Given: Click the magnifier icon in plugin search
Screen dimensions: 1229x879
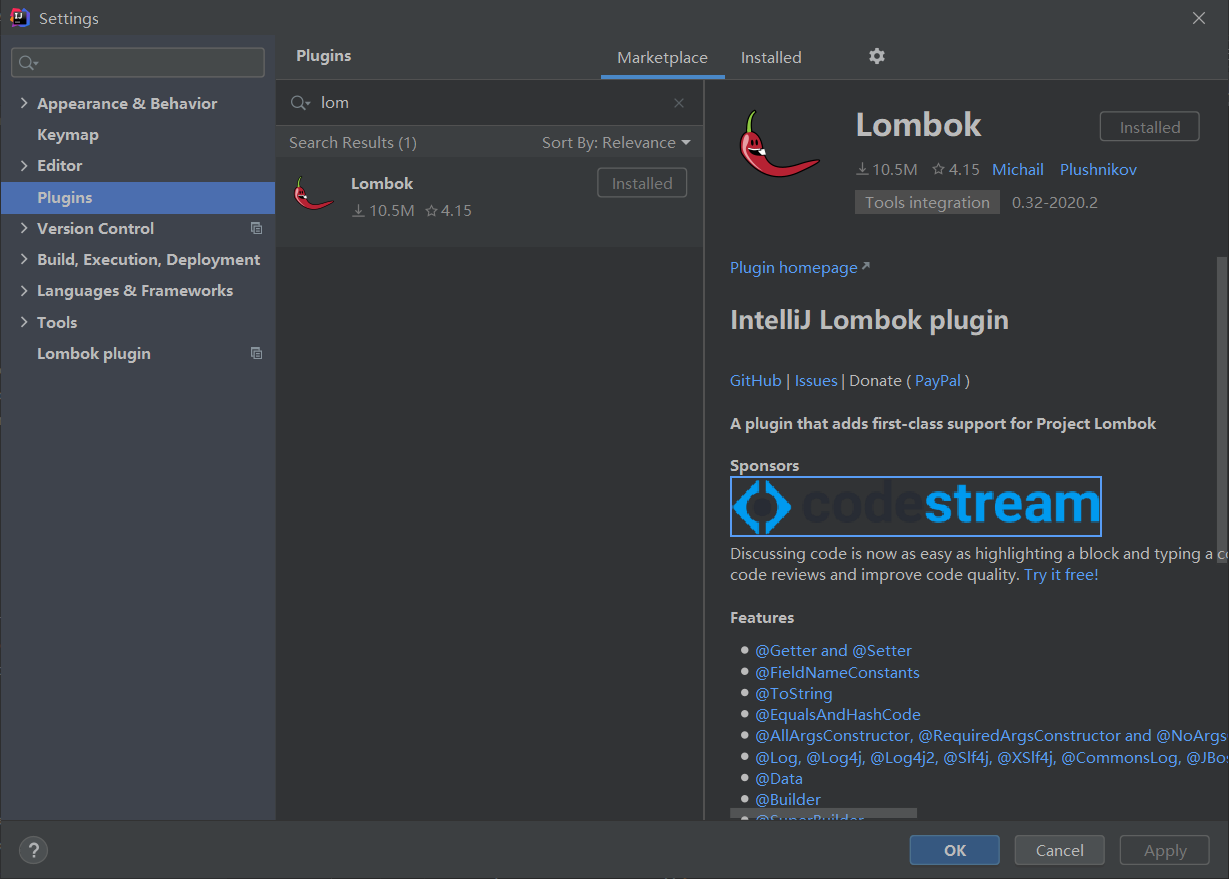Looking at the screenshot, I should pyautogui.click(x=300, y=103).
